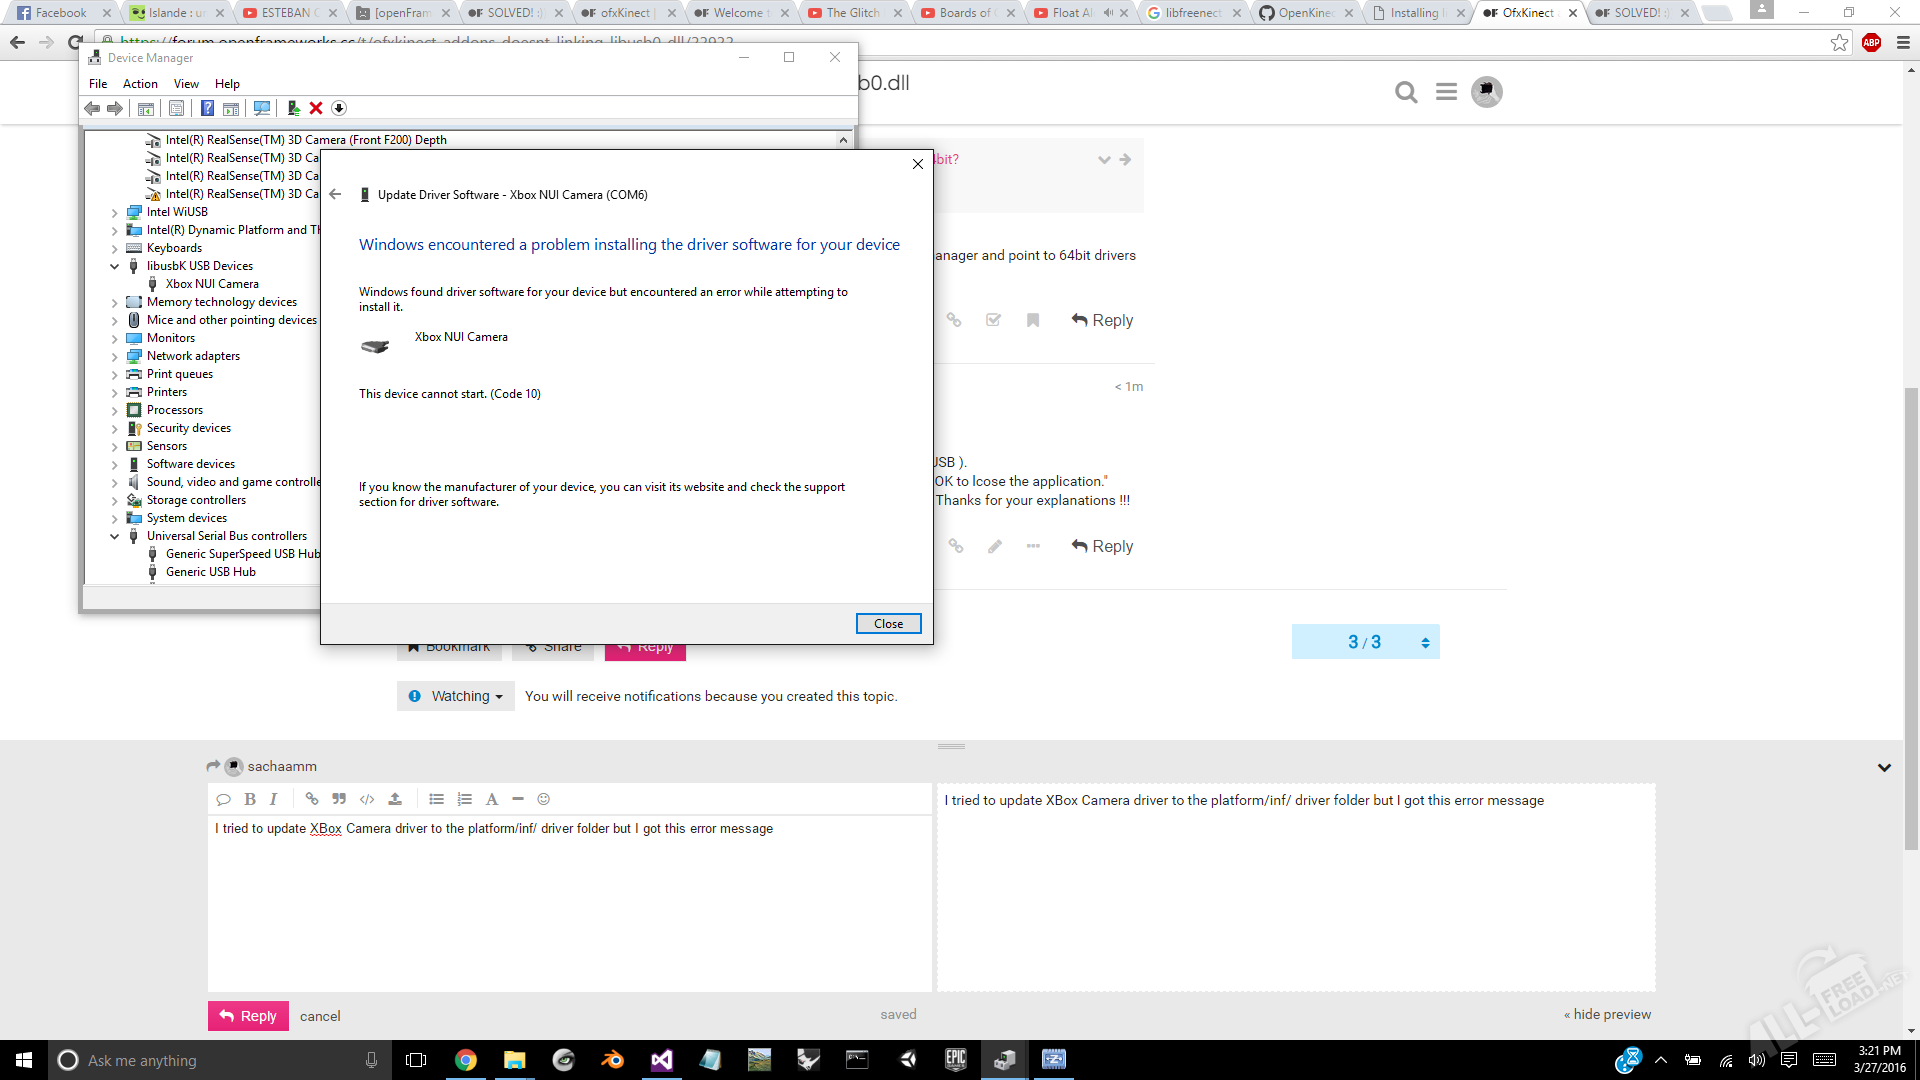Image resolution: width=1920 pixels, height=1080 pixels.
Task: Click the pink Reply submit button
Action: coord(248,1016)
